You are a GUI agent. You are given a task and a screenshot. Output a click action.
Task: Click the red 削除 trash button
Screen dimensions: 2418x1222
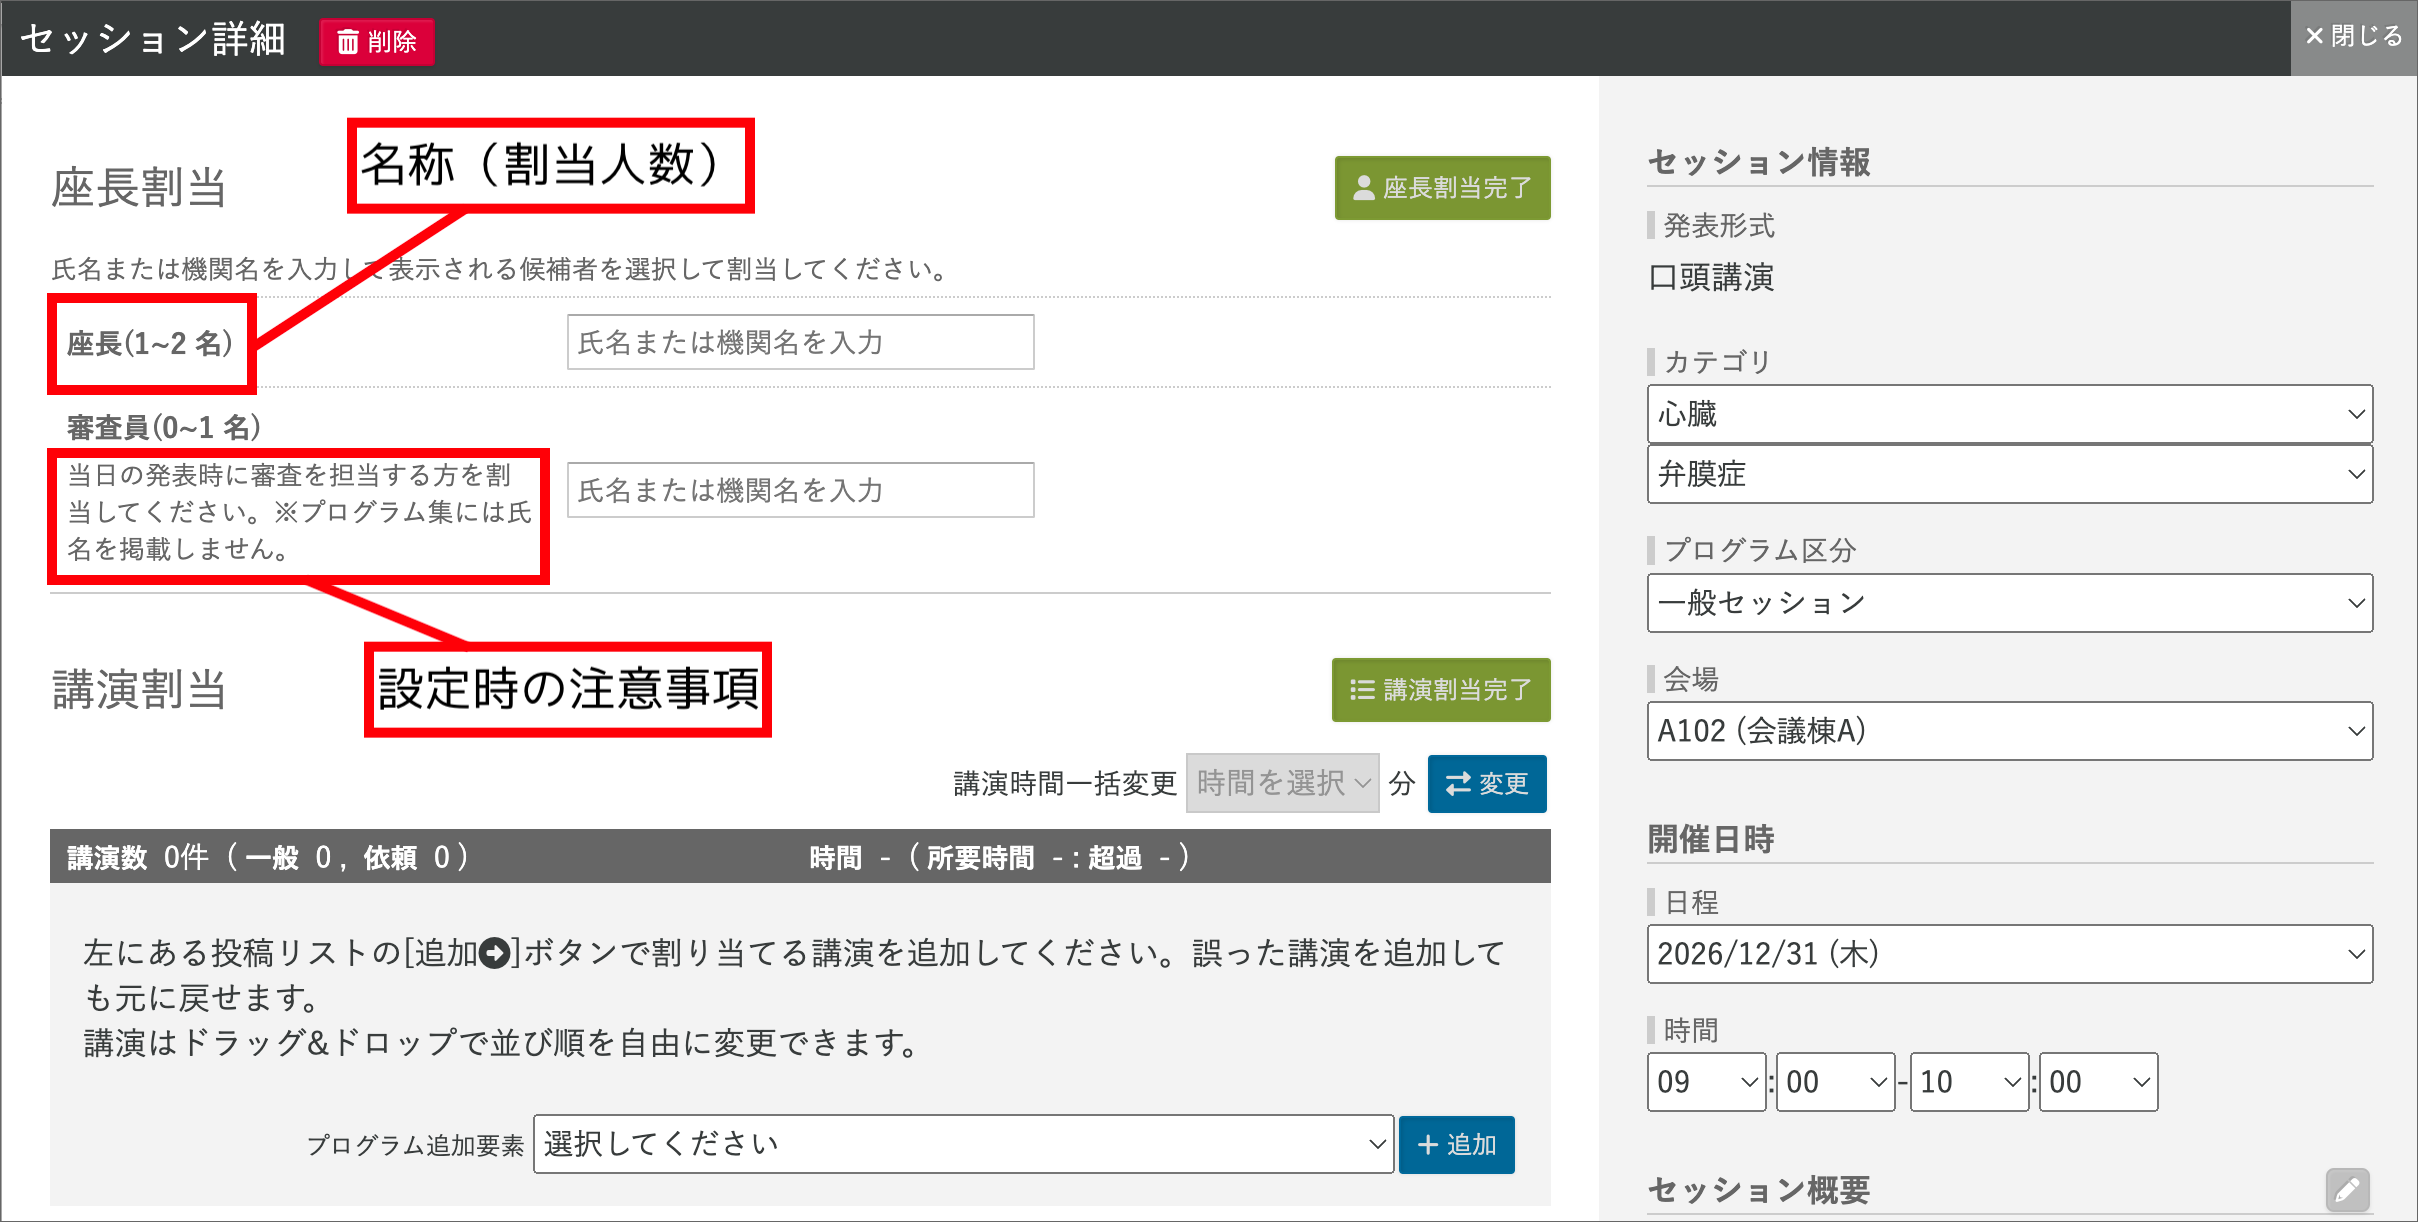coord(377,42)
